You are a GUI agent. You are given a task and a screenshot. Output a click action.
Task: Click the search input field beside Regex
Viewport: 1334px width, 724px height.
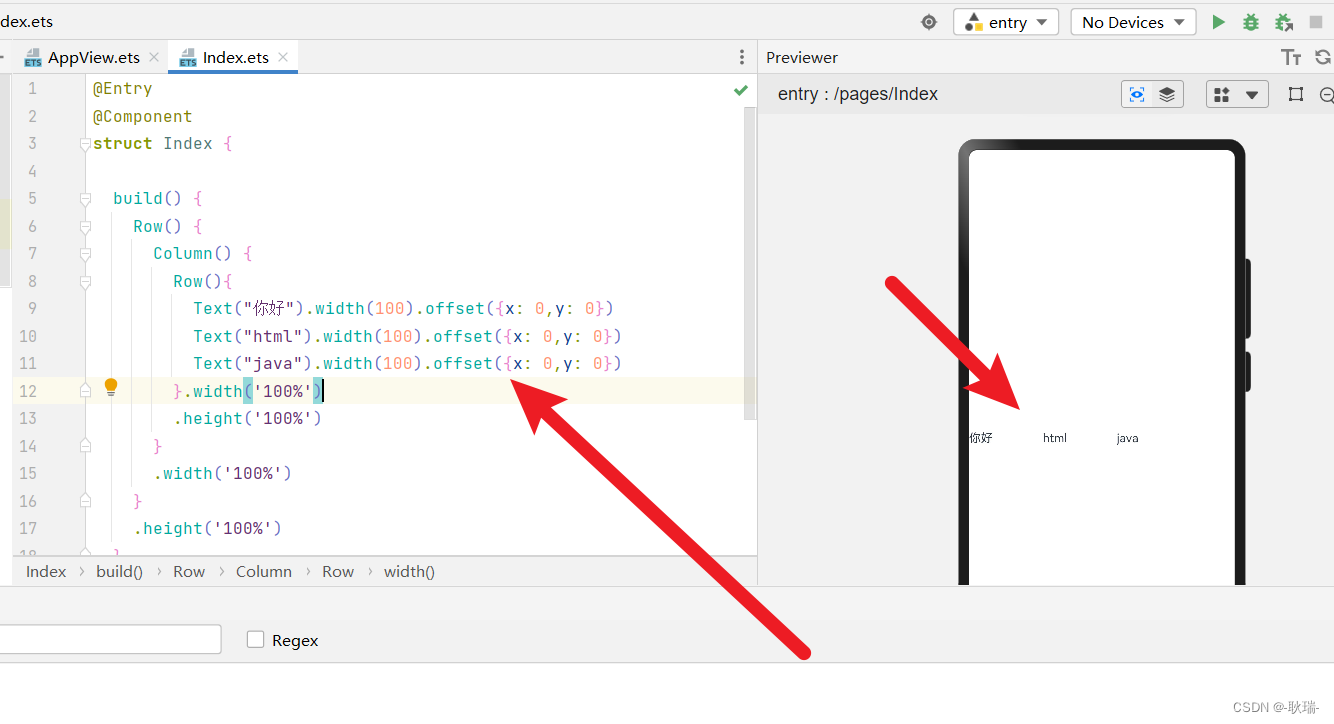[110, 639]
